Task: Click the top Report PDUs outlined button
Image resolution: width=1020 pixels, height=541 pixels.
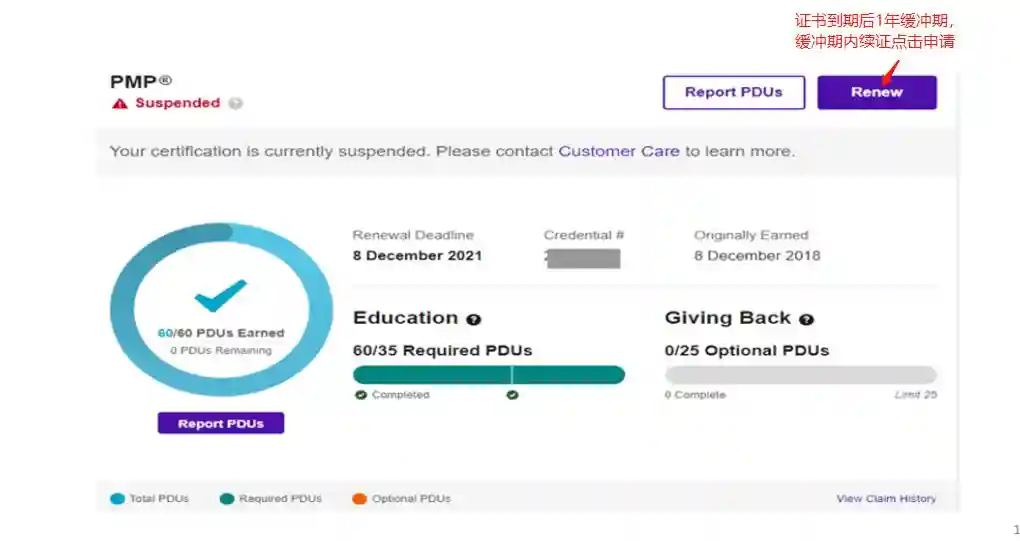Action: tap(733, 92)
